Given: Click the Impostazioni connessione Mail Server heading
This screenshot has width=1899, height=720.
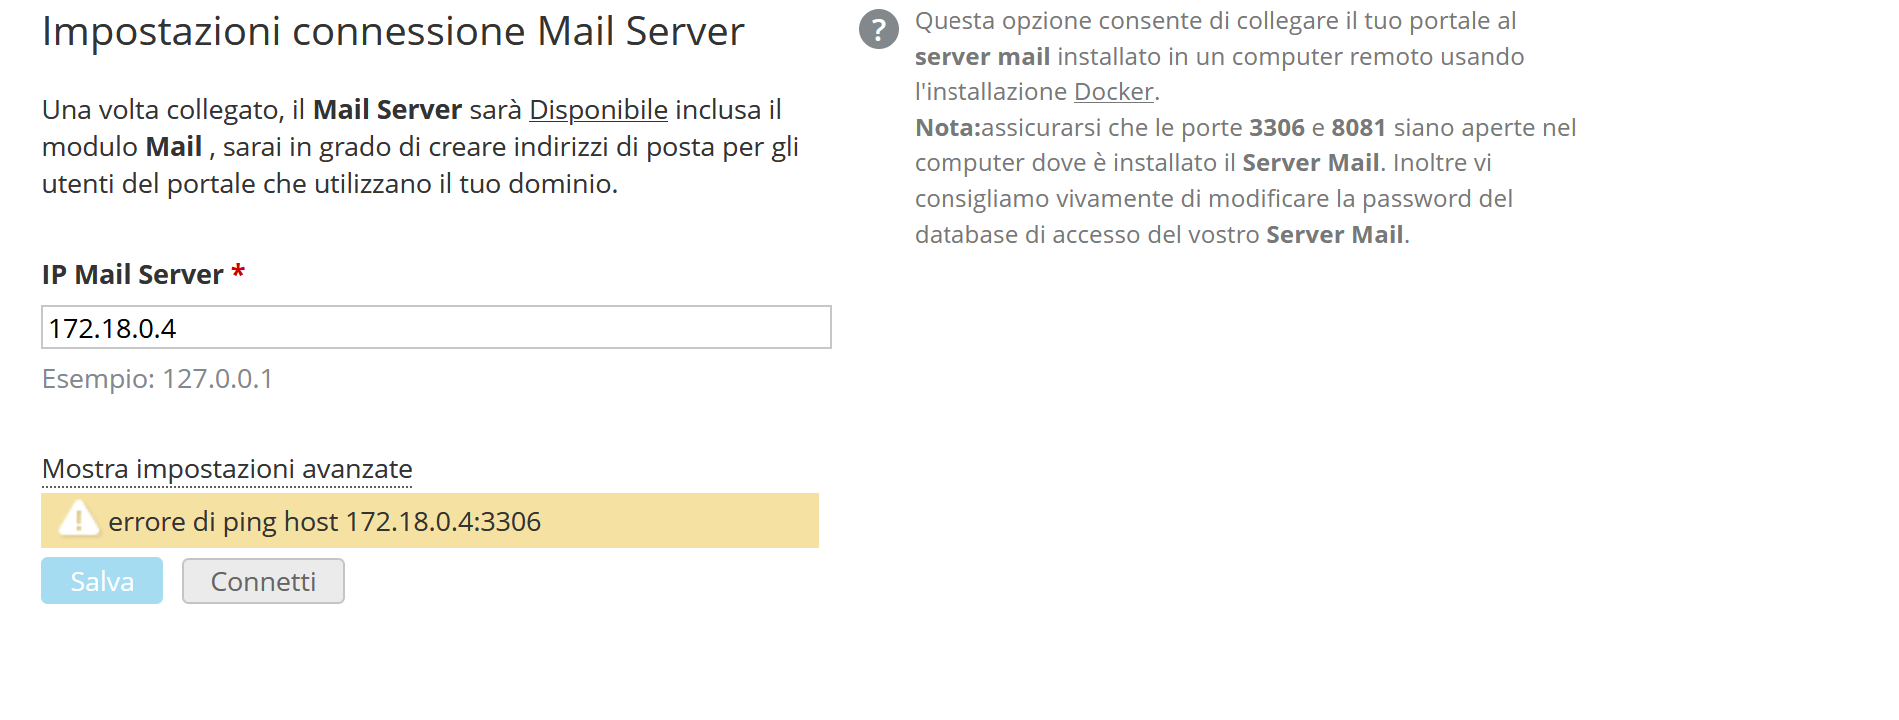Looking at the screenshot, I should click(392, 31).
